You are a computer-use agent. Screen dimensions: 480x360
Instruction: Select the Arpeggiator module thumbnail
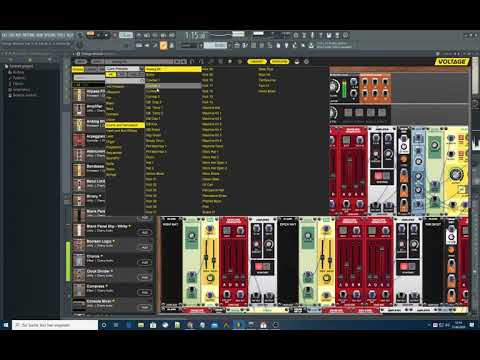tap(79, 140)
